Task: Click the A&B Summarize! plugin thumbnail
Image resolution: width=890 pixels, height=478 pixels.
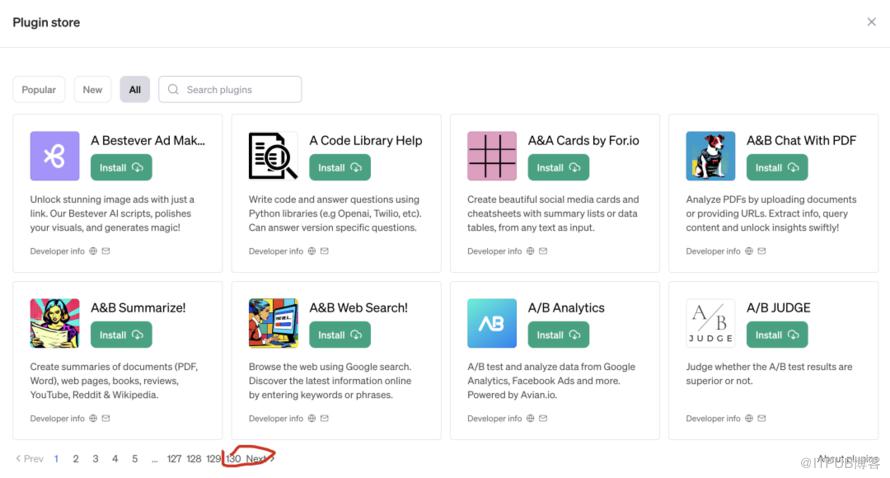Action: click(x=54, y=323)
